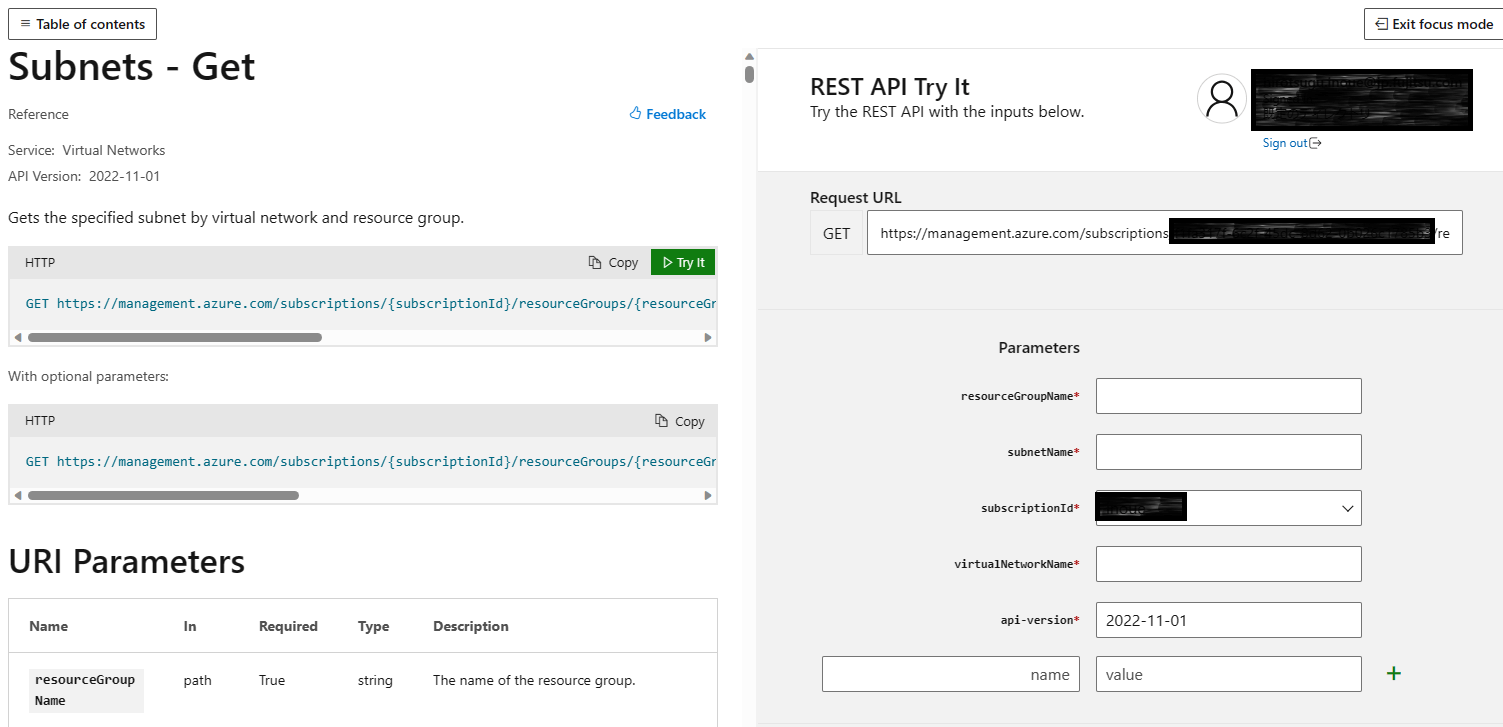Open the Feedback link
This screenshot has width=1503, height=727.
674,113
